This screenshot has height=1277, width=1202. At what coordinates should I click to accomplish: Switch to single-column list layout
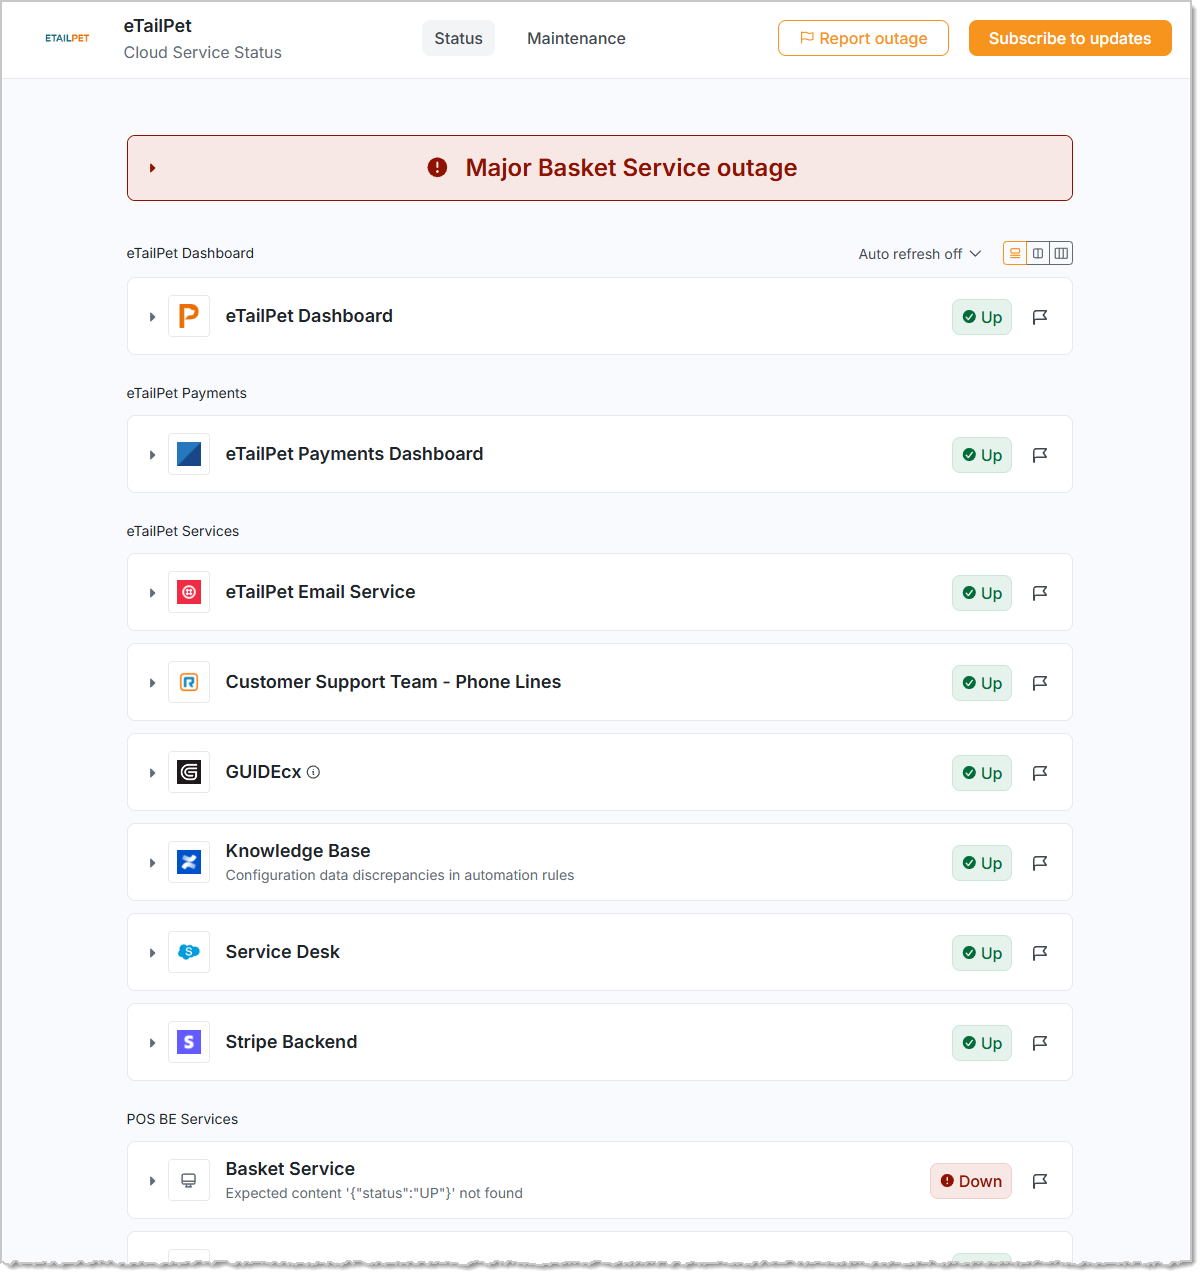[x=1015, y=253]
